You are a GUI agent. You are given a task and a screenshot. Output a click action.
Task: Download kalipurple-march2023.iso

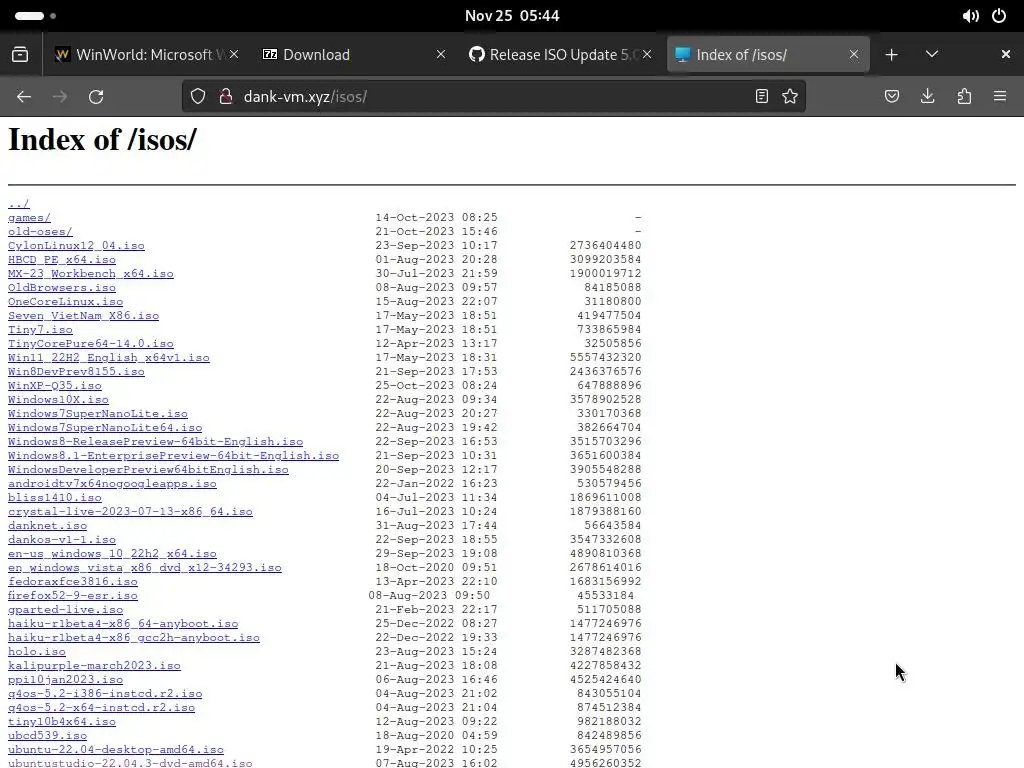(95, 666)
